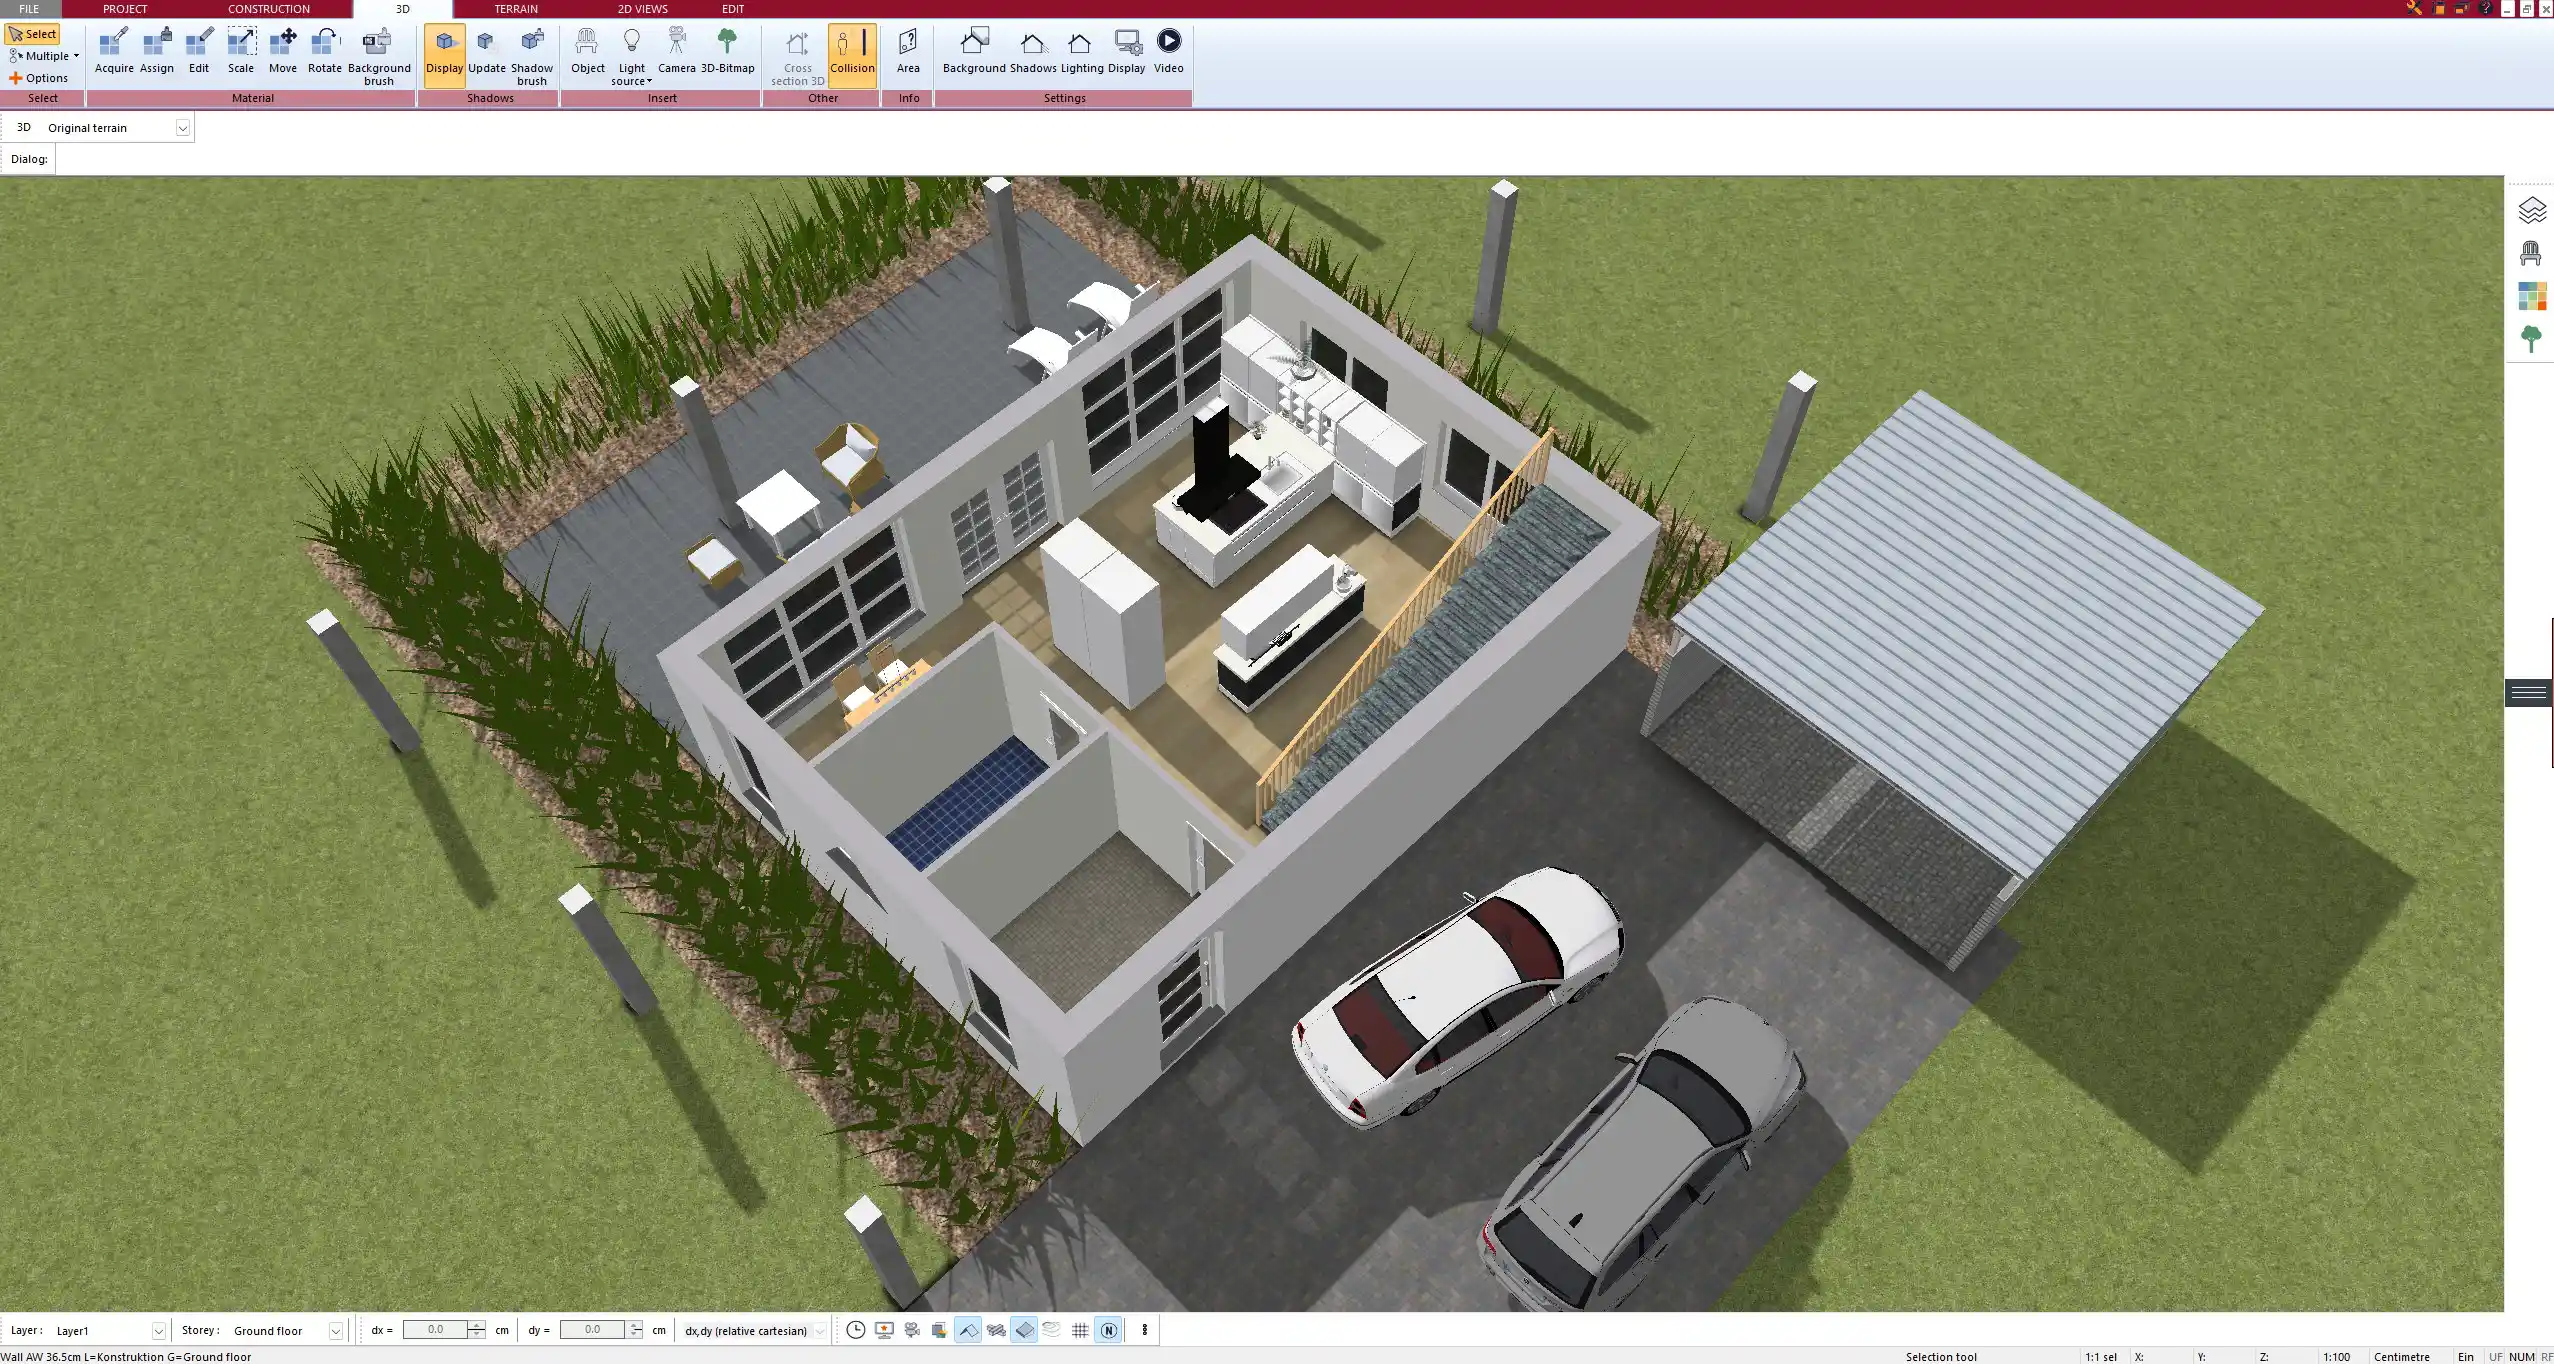
Task: Switch to the CONSTRUCTION ribbon tab
Action: (x=268, y=9)
